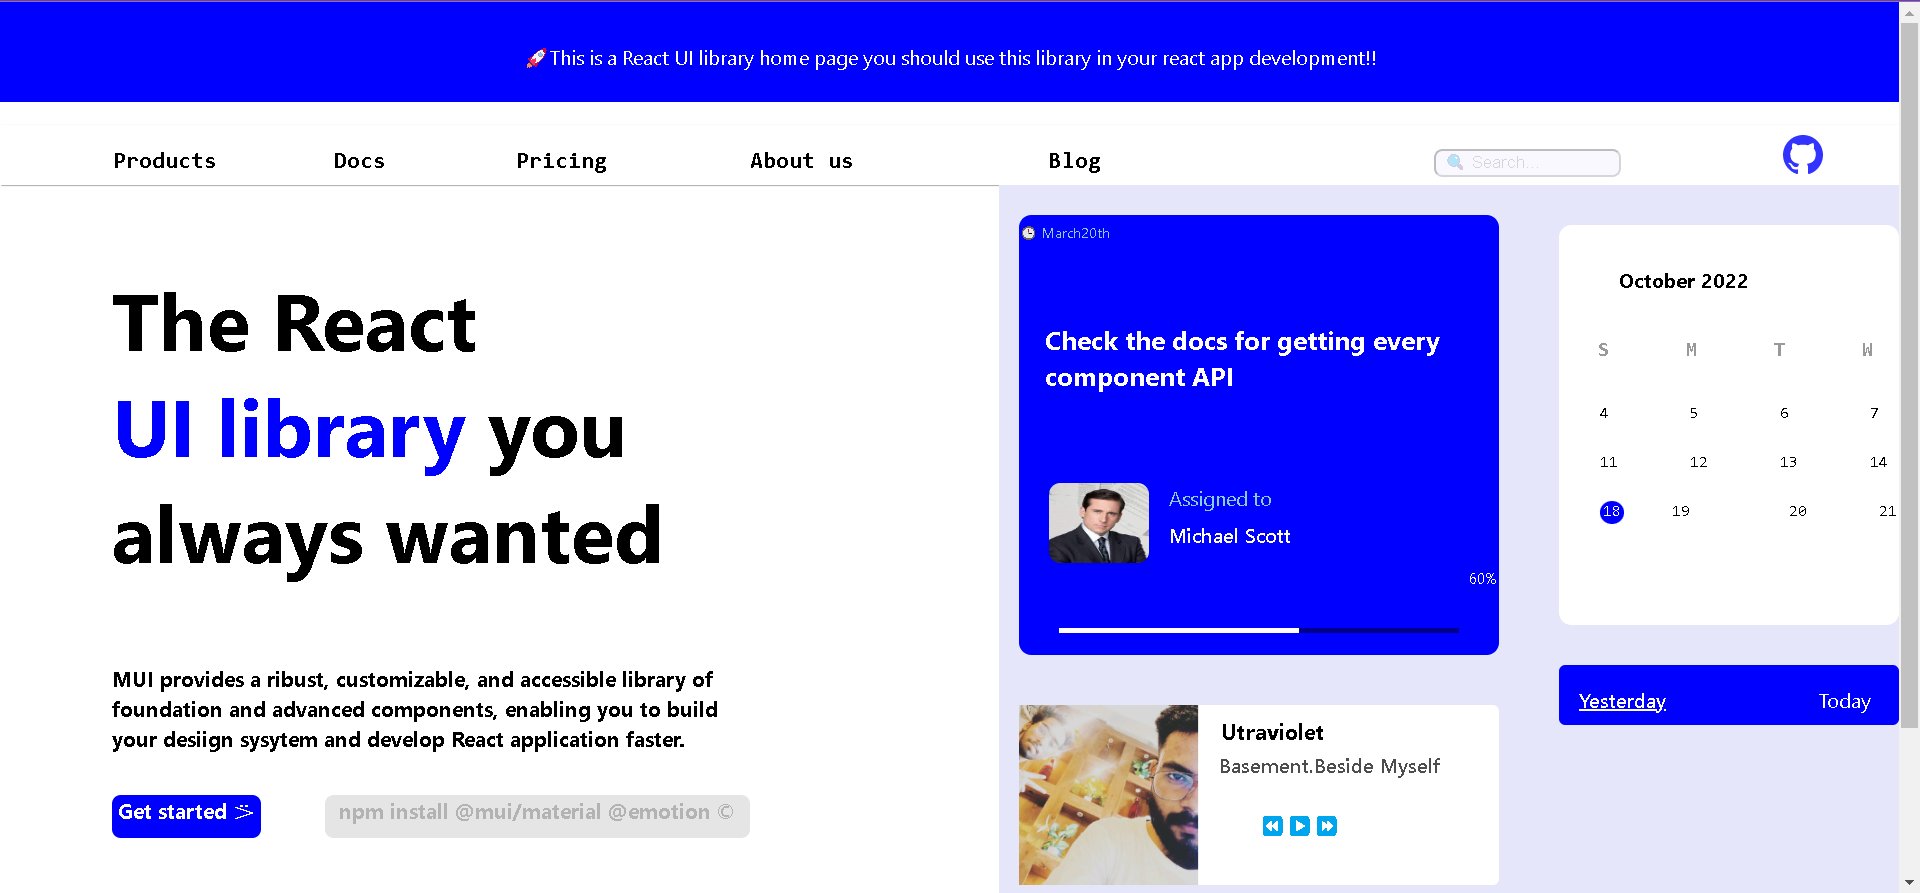Click the magnifier icon in the search bar
The height and width of the screenshot is (893, 1920).
tap(1456, 162)
